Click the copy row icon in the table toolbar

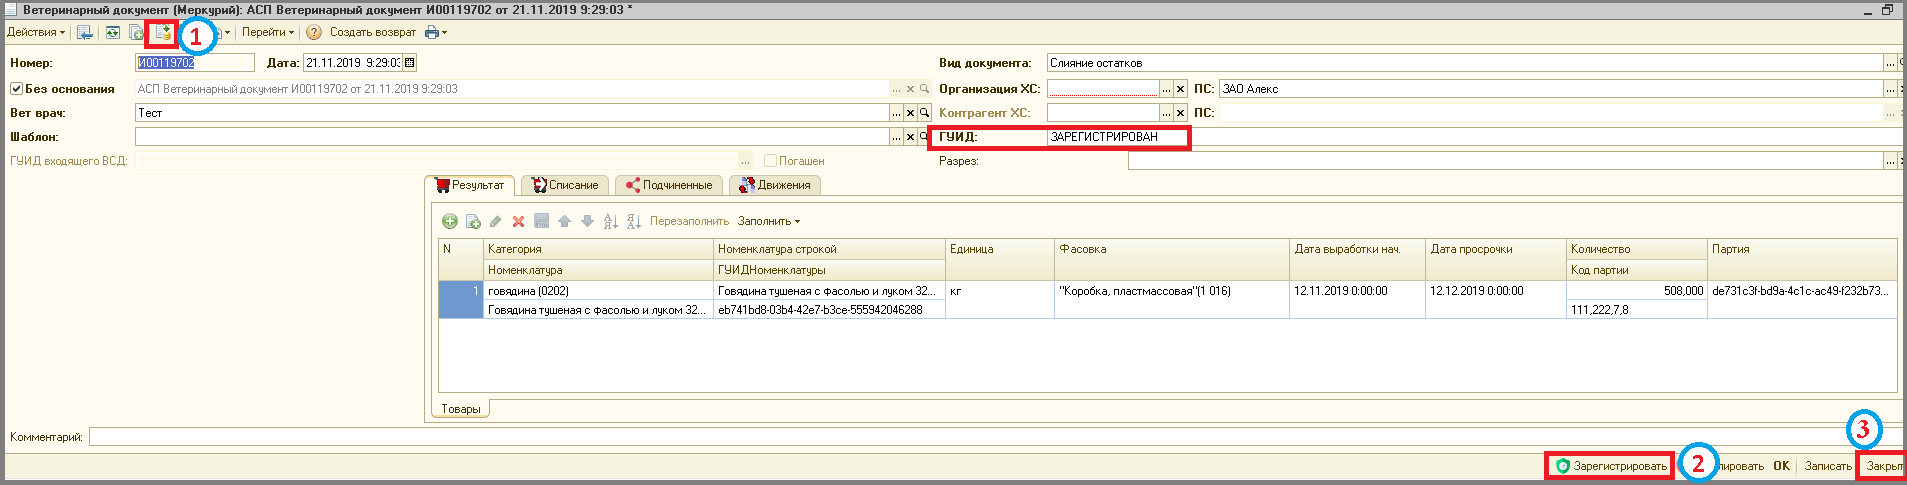pyautogui.click(x=473, y=221)
